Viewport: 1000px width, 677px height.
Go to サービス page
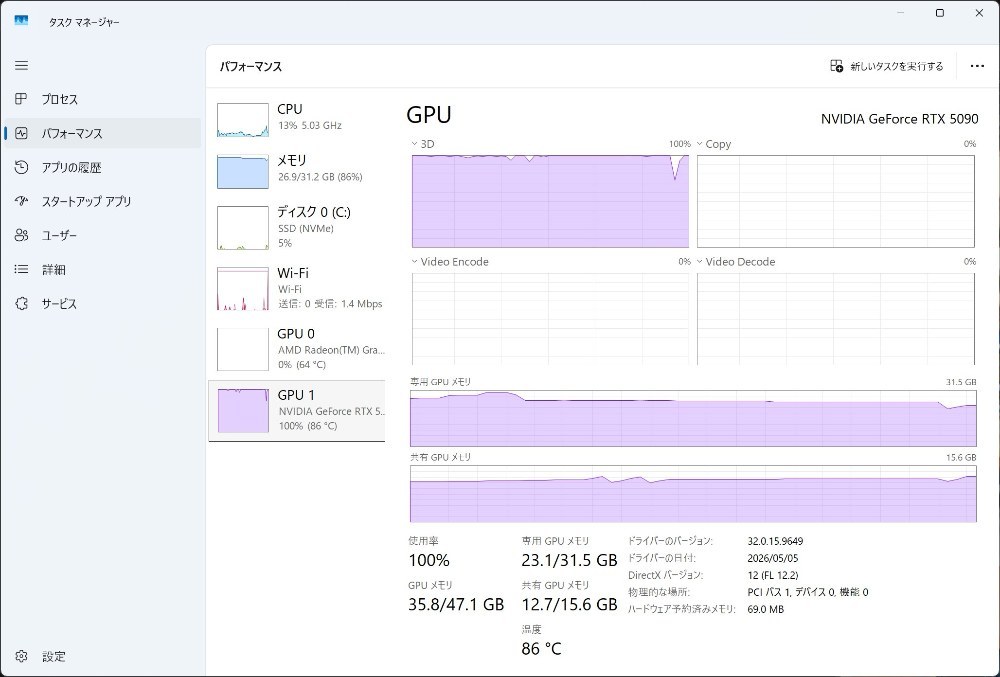point(102,303)
